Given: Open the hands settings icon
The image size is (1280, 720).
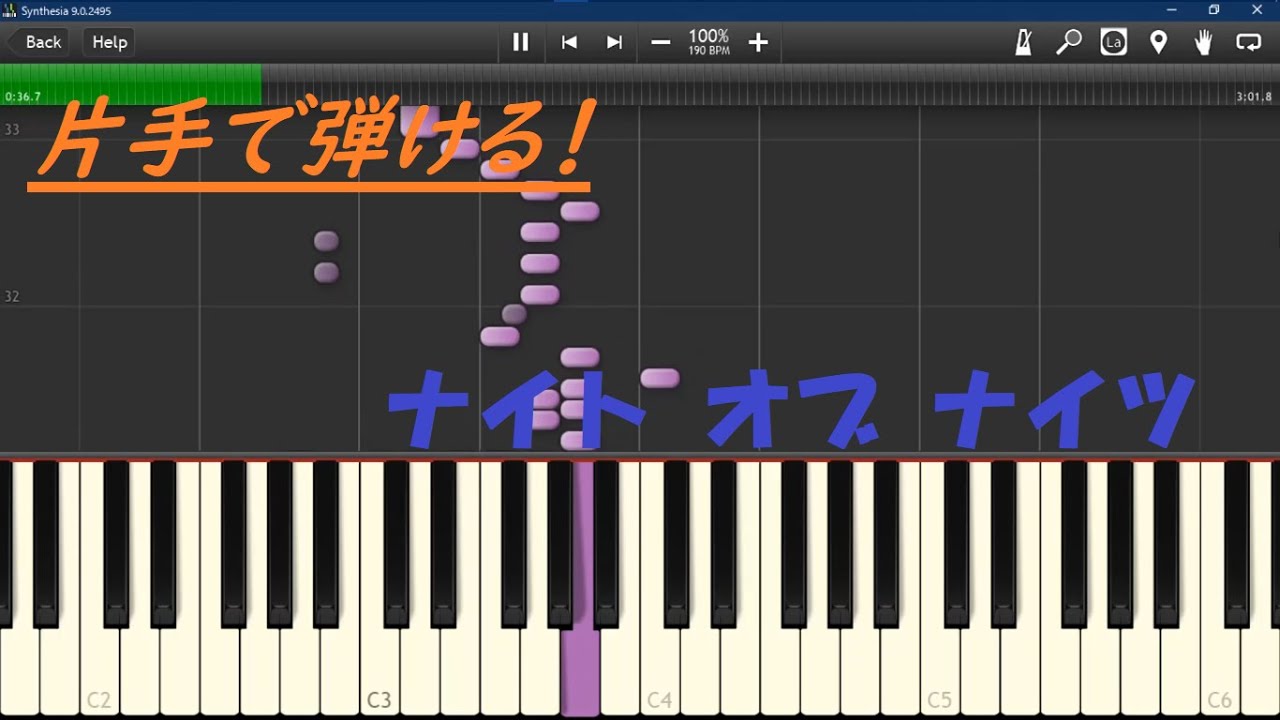Looking at the screenshot, I should click(1204, 42).
